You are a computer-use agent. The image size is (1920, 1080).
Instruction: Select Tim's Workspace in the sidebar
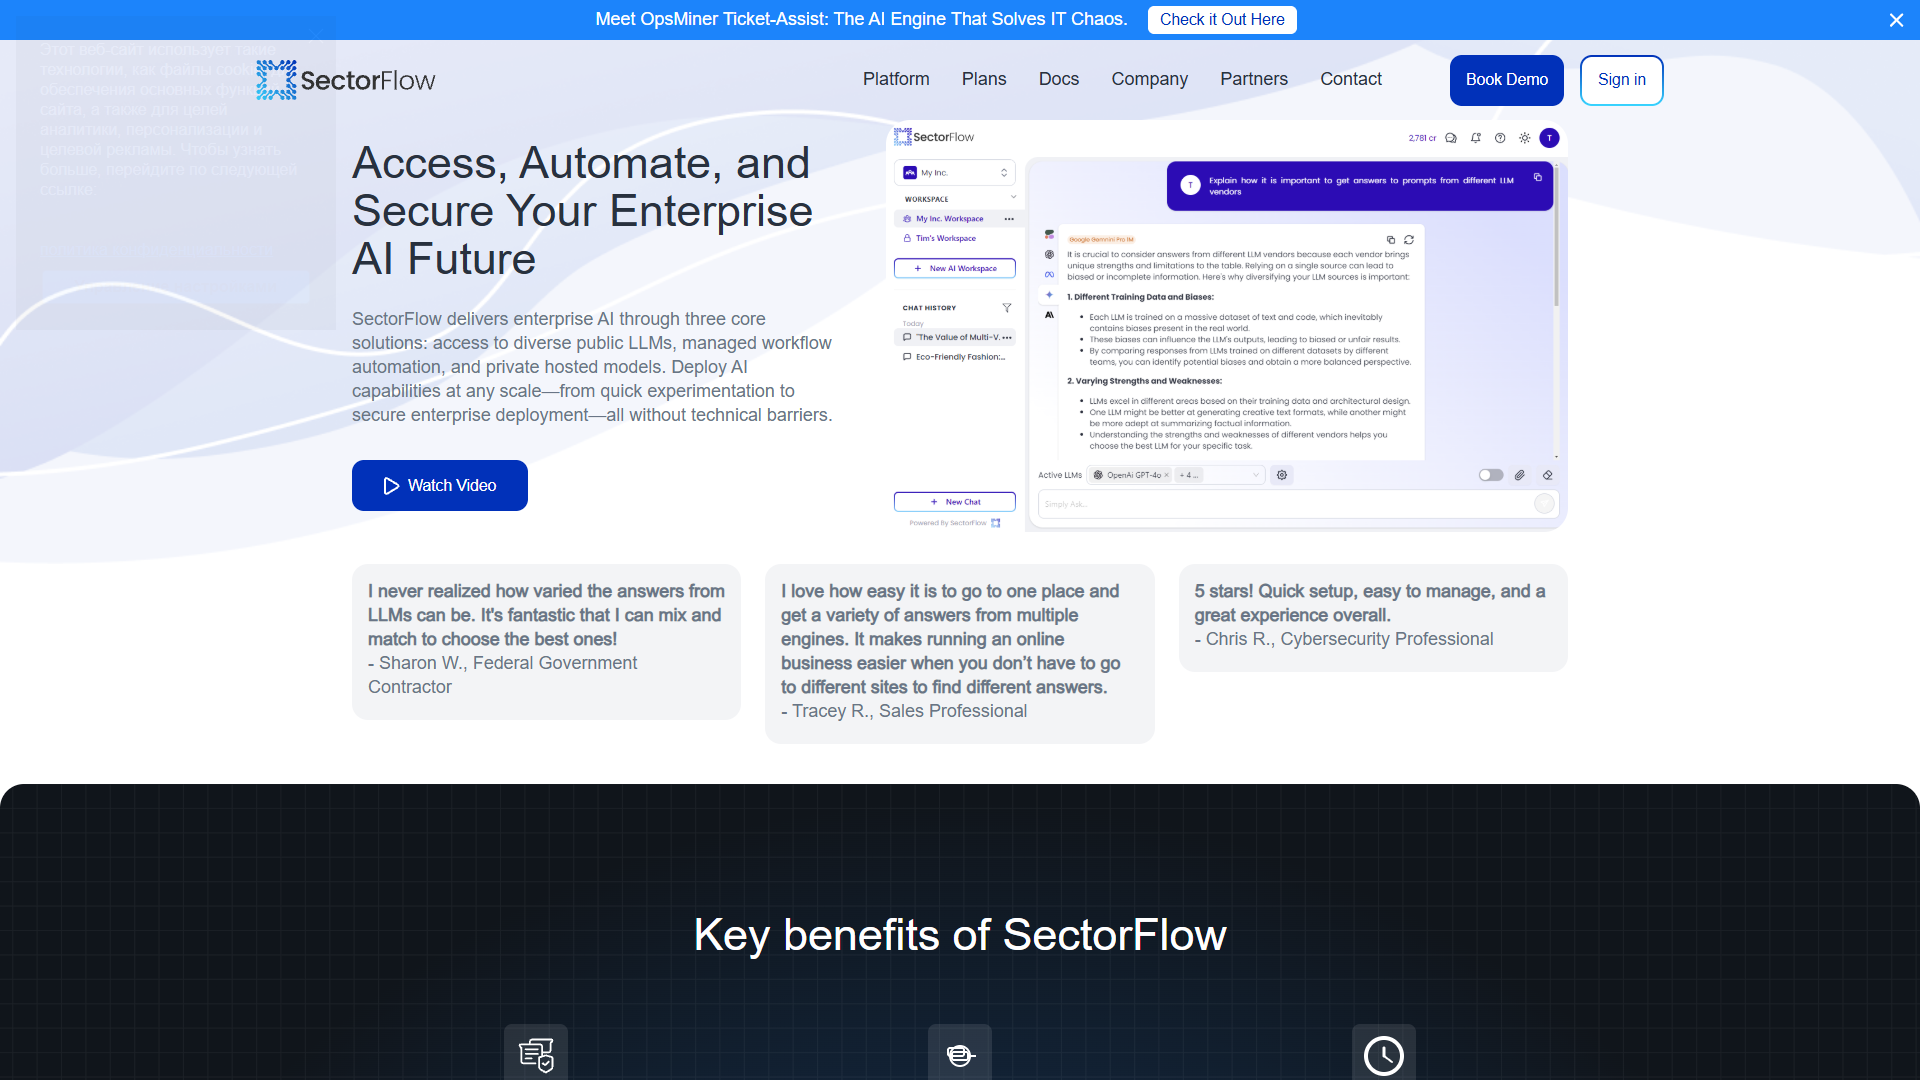[945, 239]
